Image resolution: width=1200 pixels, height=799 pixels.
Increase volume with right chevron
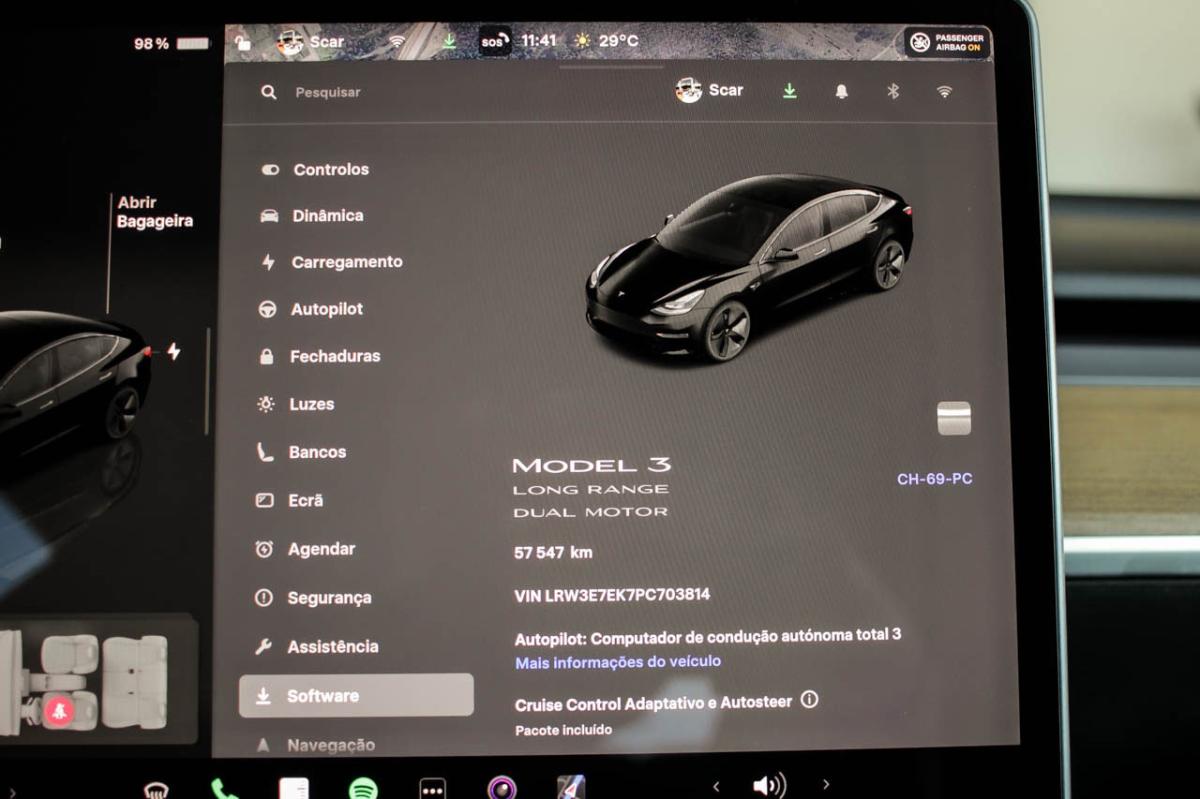pyautogui.click(x=825, y=785)
